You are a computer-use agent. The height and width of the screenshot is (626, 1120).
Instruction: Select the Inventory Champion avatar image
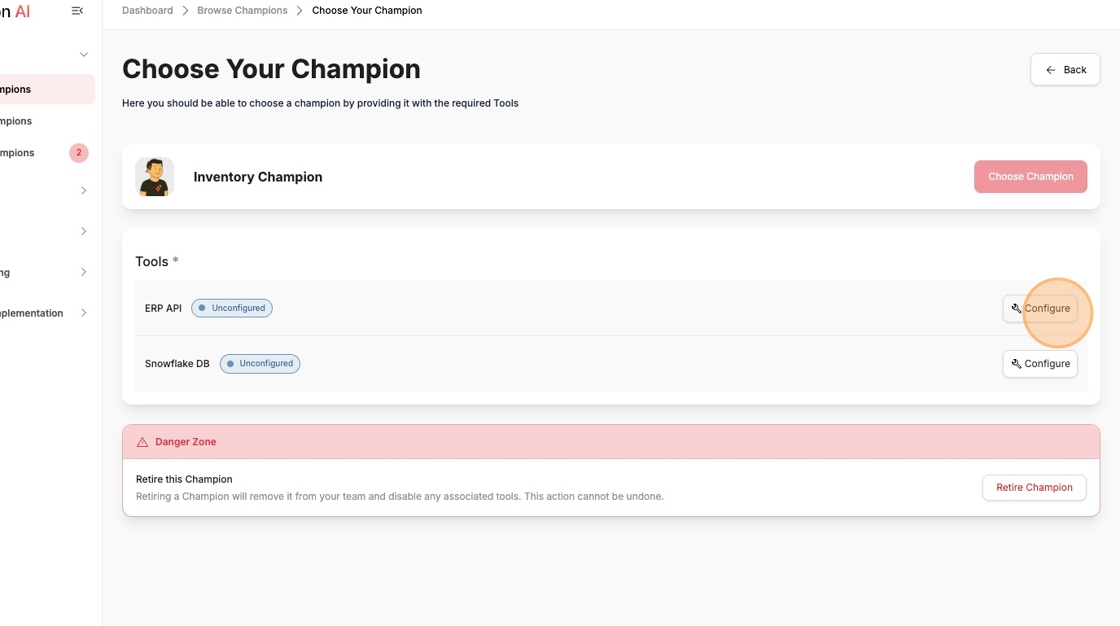(x=155, y=176)
